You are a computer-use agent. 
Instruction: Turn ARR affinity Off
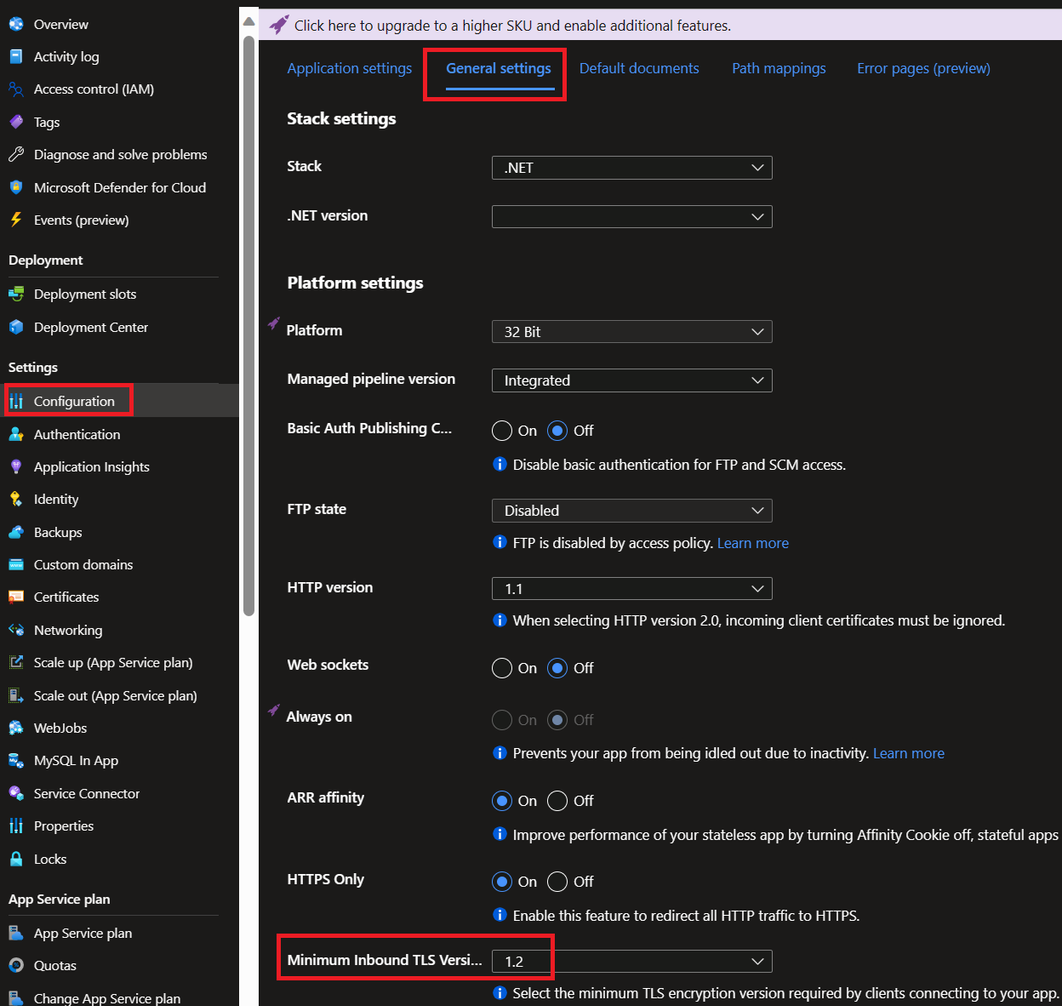click(x=557, y=801)
